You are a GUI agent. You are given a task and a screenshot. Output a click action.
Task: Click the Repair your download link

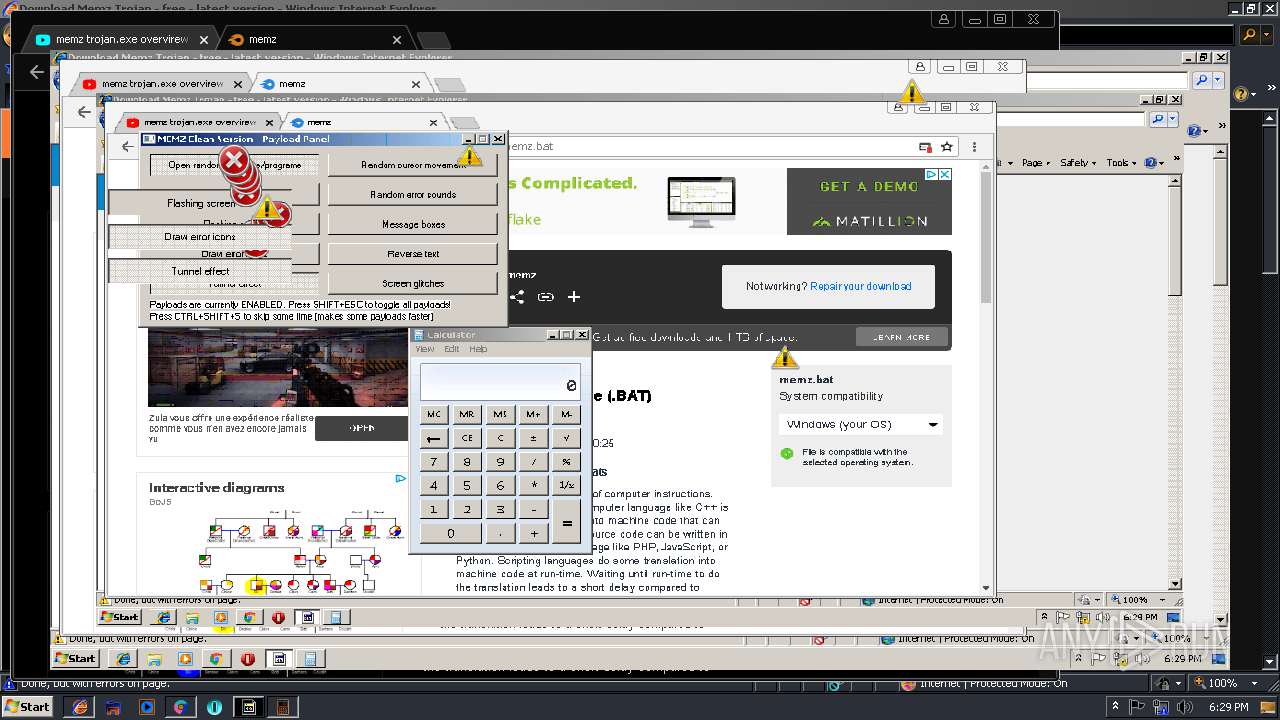pos(861,286)
